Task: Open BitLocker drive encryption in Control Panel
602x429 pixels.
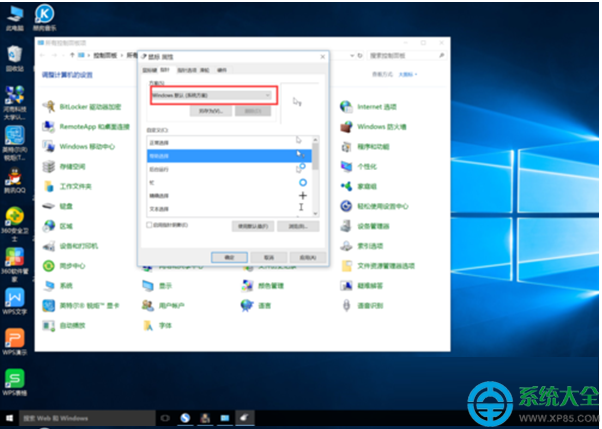Action: pyautogui.click(x=82, y=107)
